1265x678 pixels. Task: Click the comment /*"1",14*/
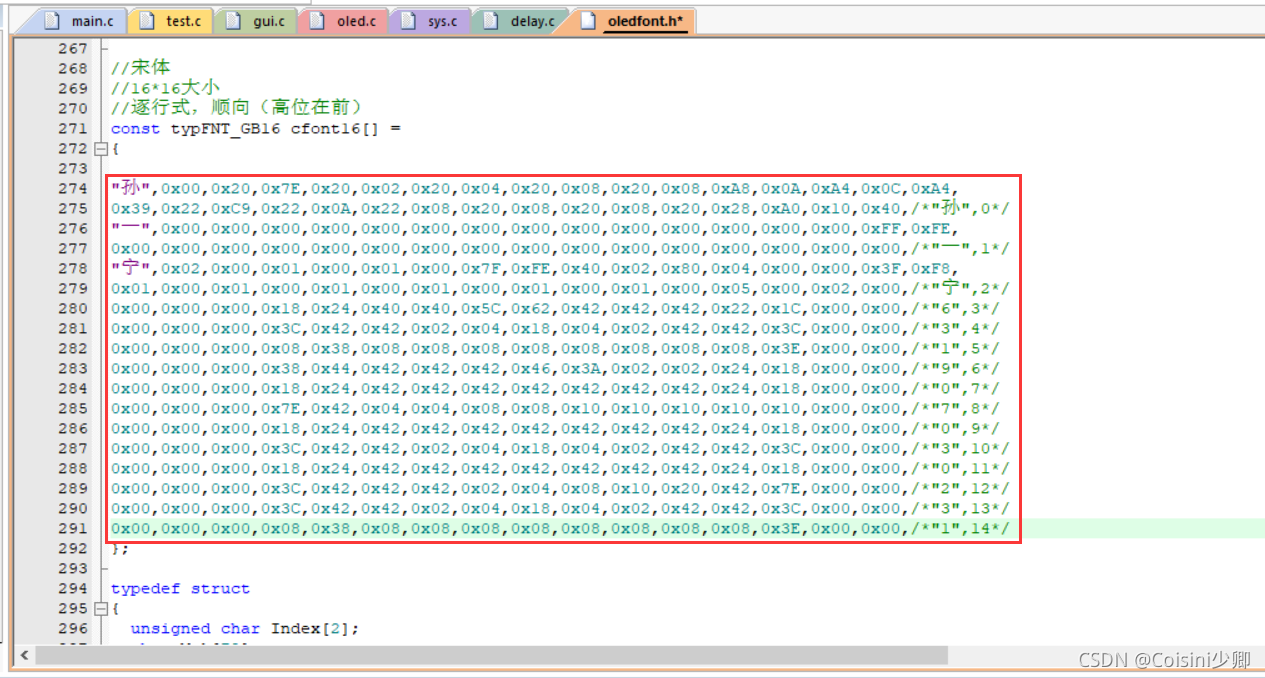pyautogui.click(x=960, y=528)
